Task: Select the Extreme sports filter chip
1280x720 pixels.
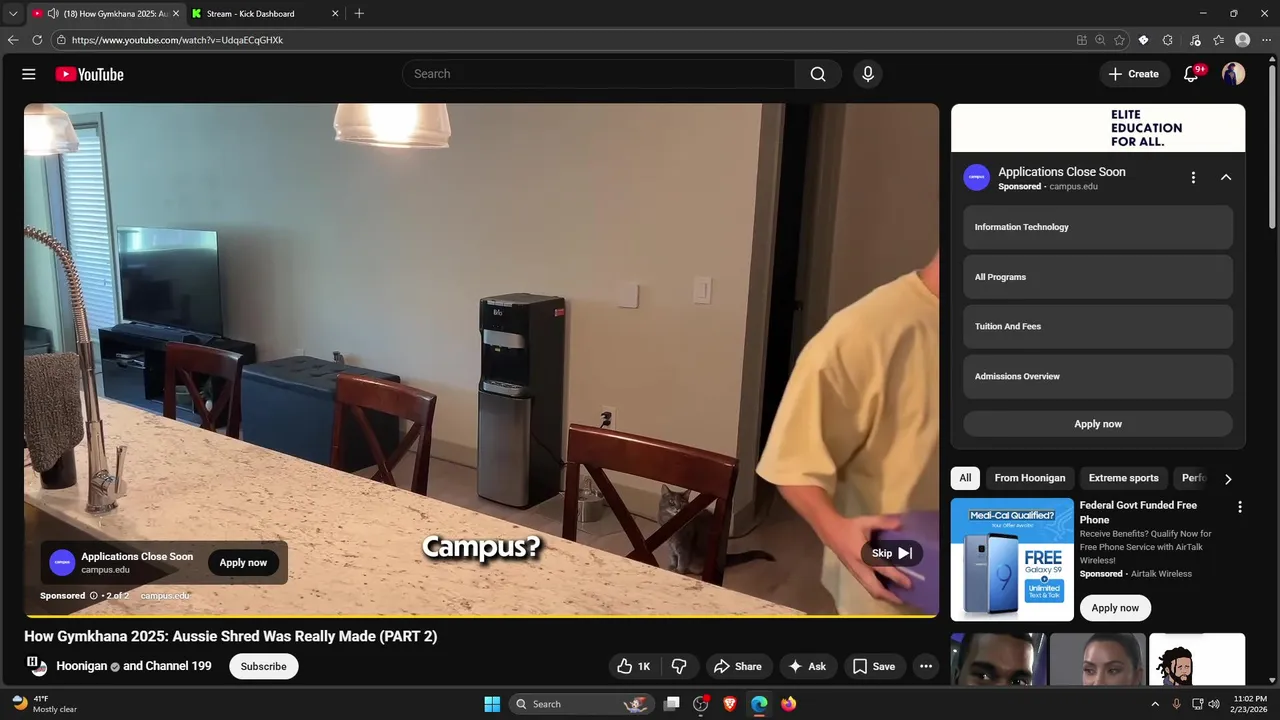Action: (x=1124, y=478)
